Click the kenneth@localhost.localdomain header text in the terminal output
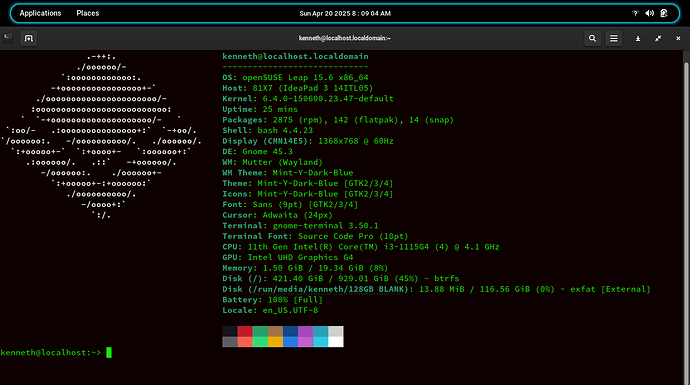The height and width of the screenshot is (385, 690). 295,56
